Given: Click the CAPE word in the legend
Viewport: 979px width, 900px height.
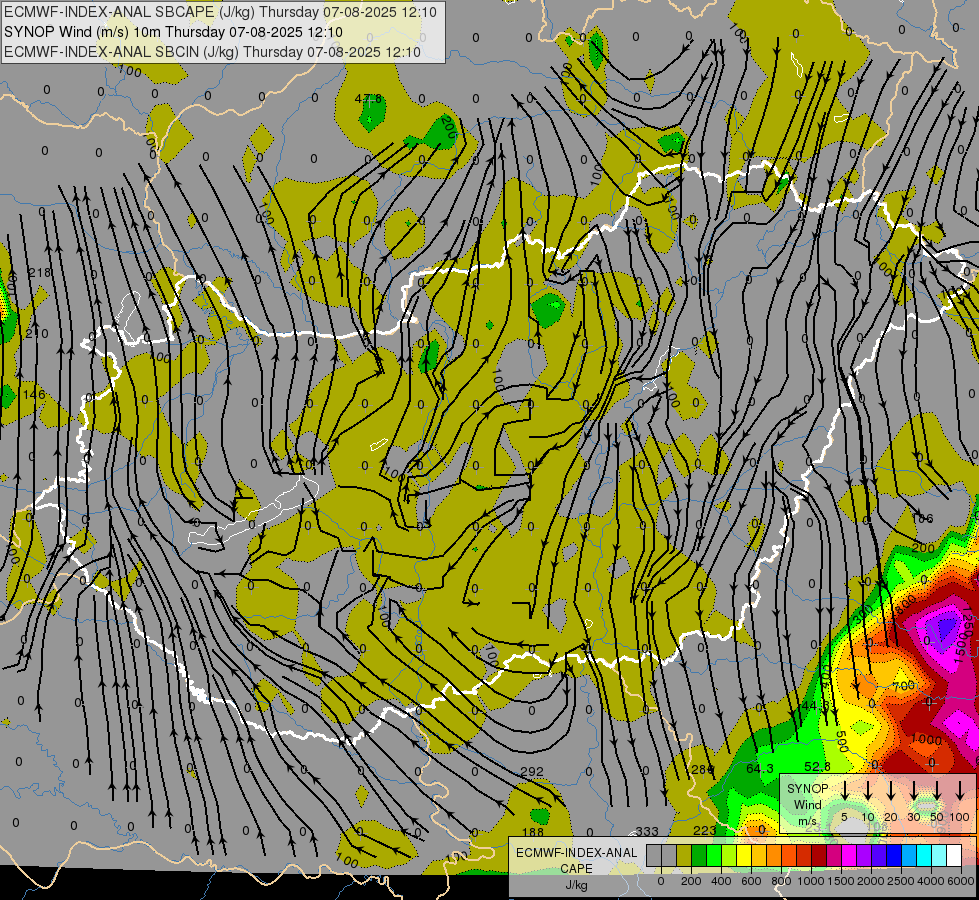Looking at the screenshot, I should click(576, 869).
